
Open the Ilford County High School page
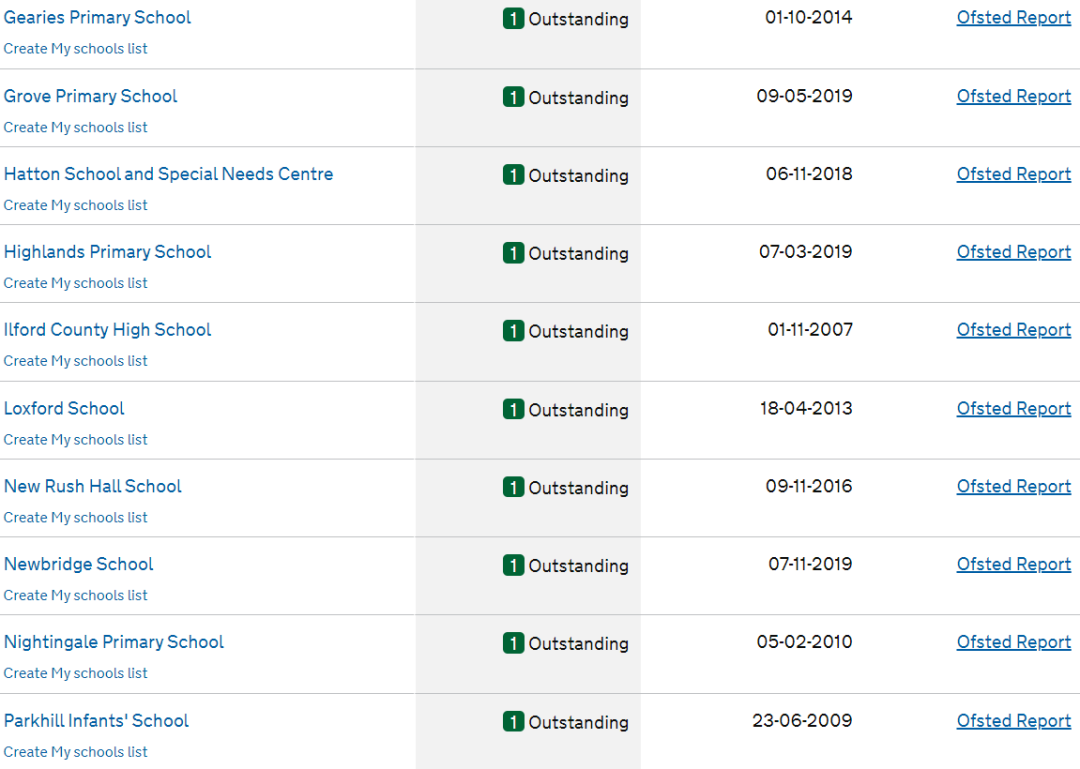click(107, 330)
